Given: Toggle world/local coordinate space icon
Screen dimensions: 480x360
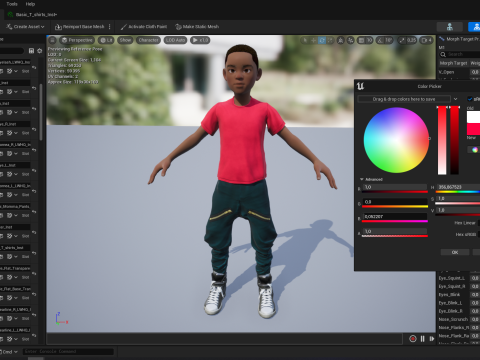Looking at the screenshot, I should 340,40.
